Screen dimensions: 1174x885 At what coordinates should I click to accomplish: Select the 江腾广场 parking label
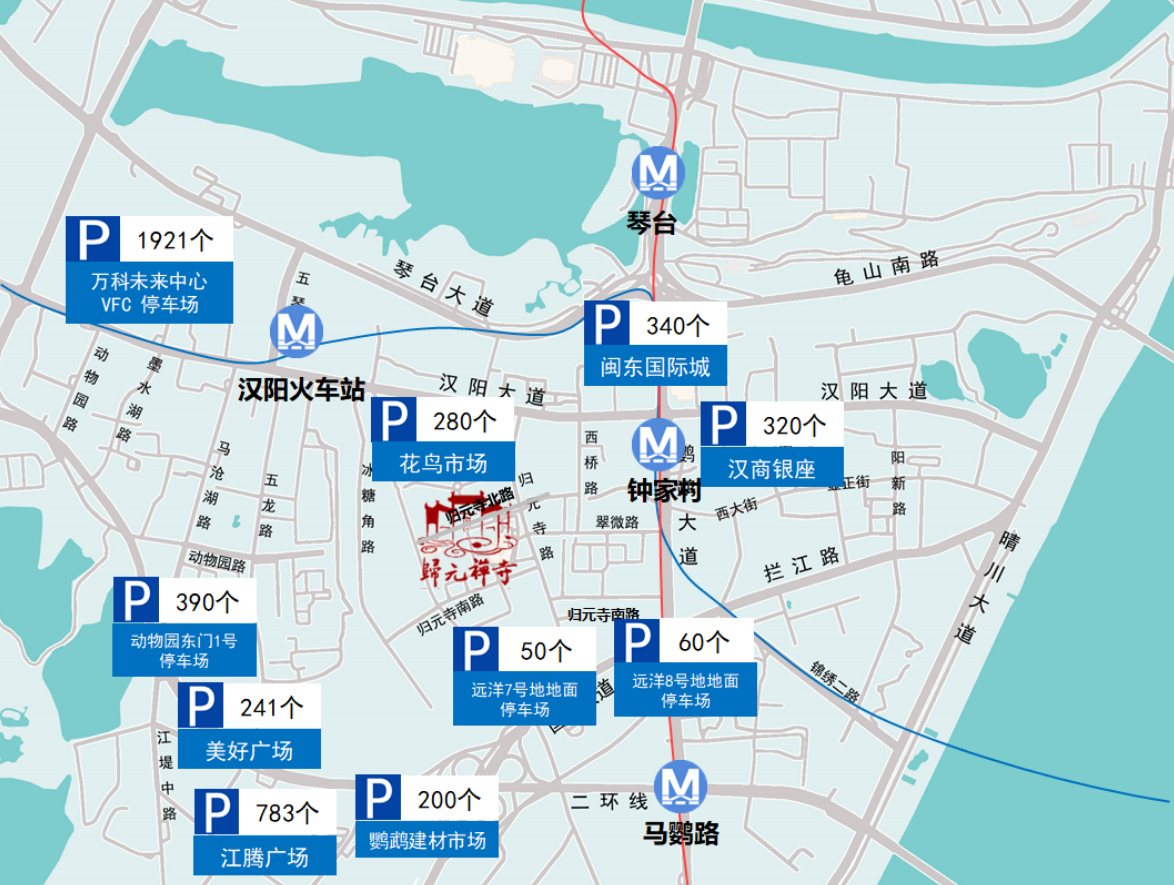click(265, 855)
